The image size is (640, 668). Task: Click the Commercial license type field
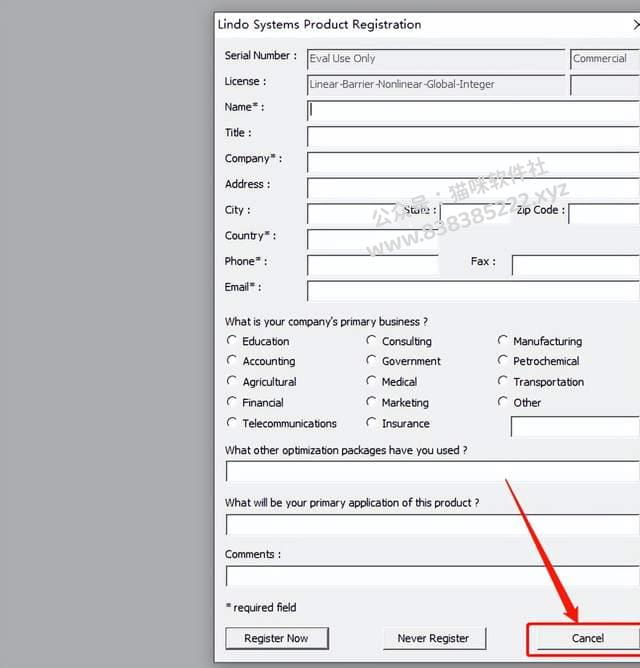pyautogui.click(x=605, y=59)
